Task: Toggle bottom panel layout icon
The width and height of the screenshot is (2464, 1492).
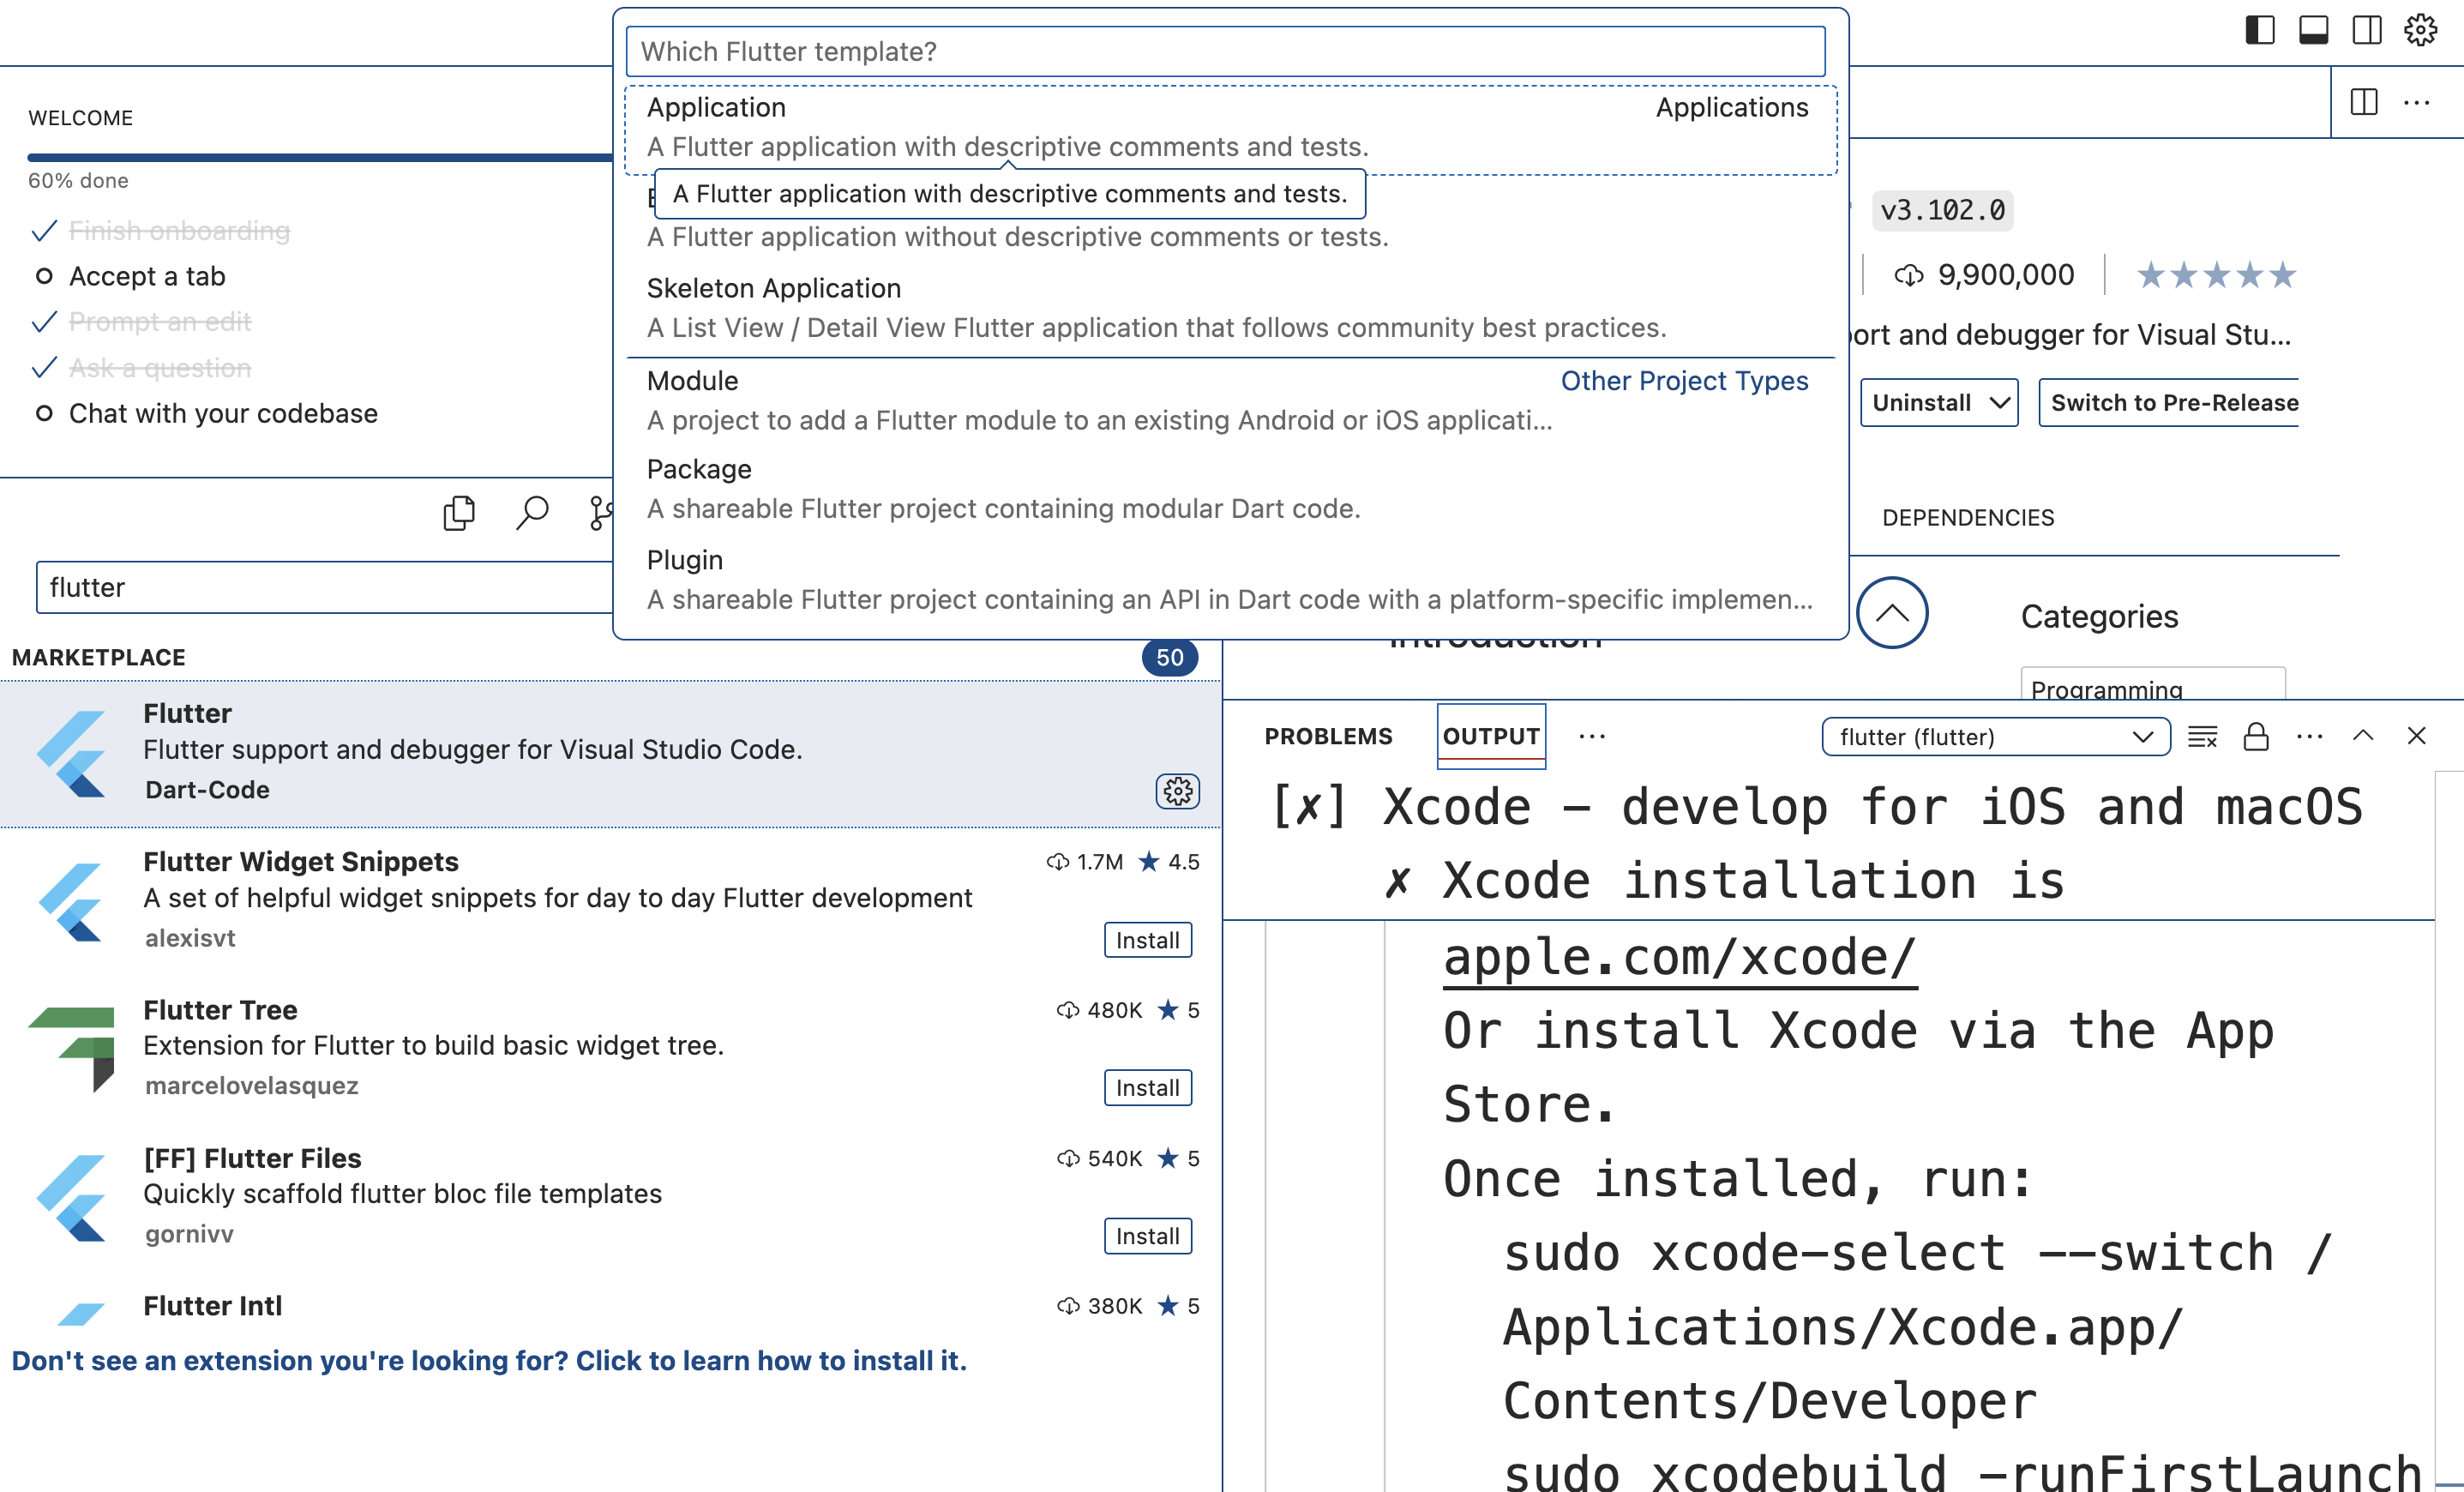Action: tap(2313, 30)
